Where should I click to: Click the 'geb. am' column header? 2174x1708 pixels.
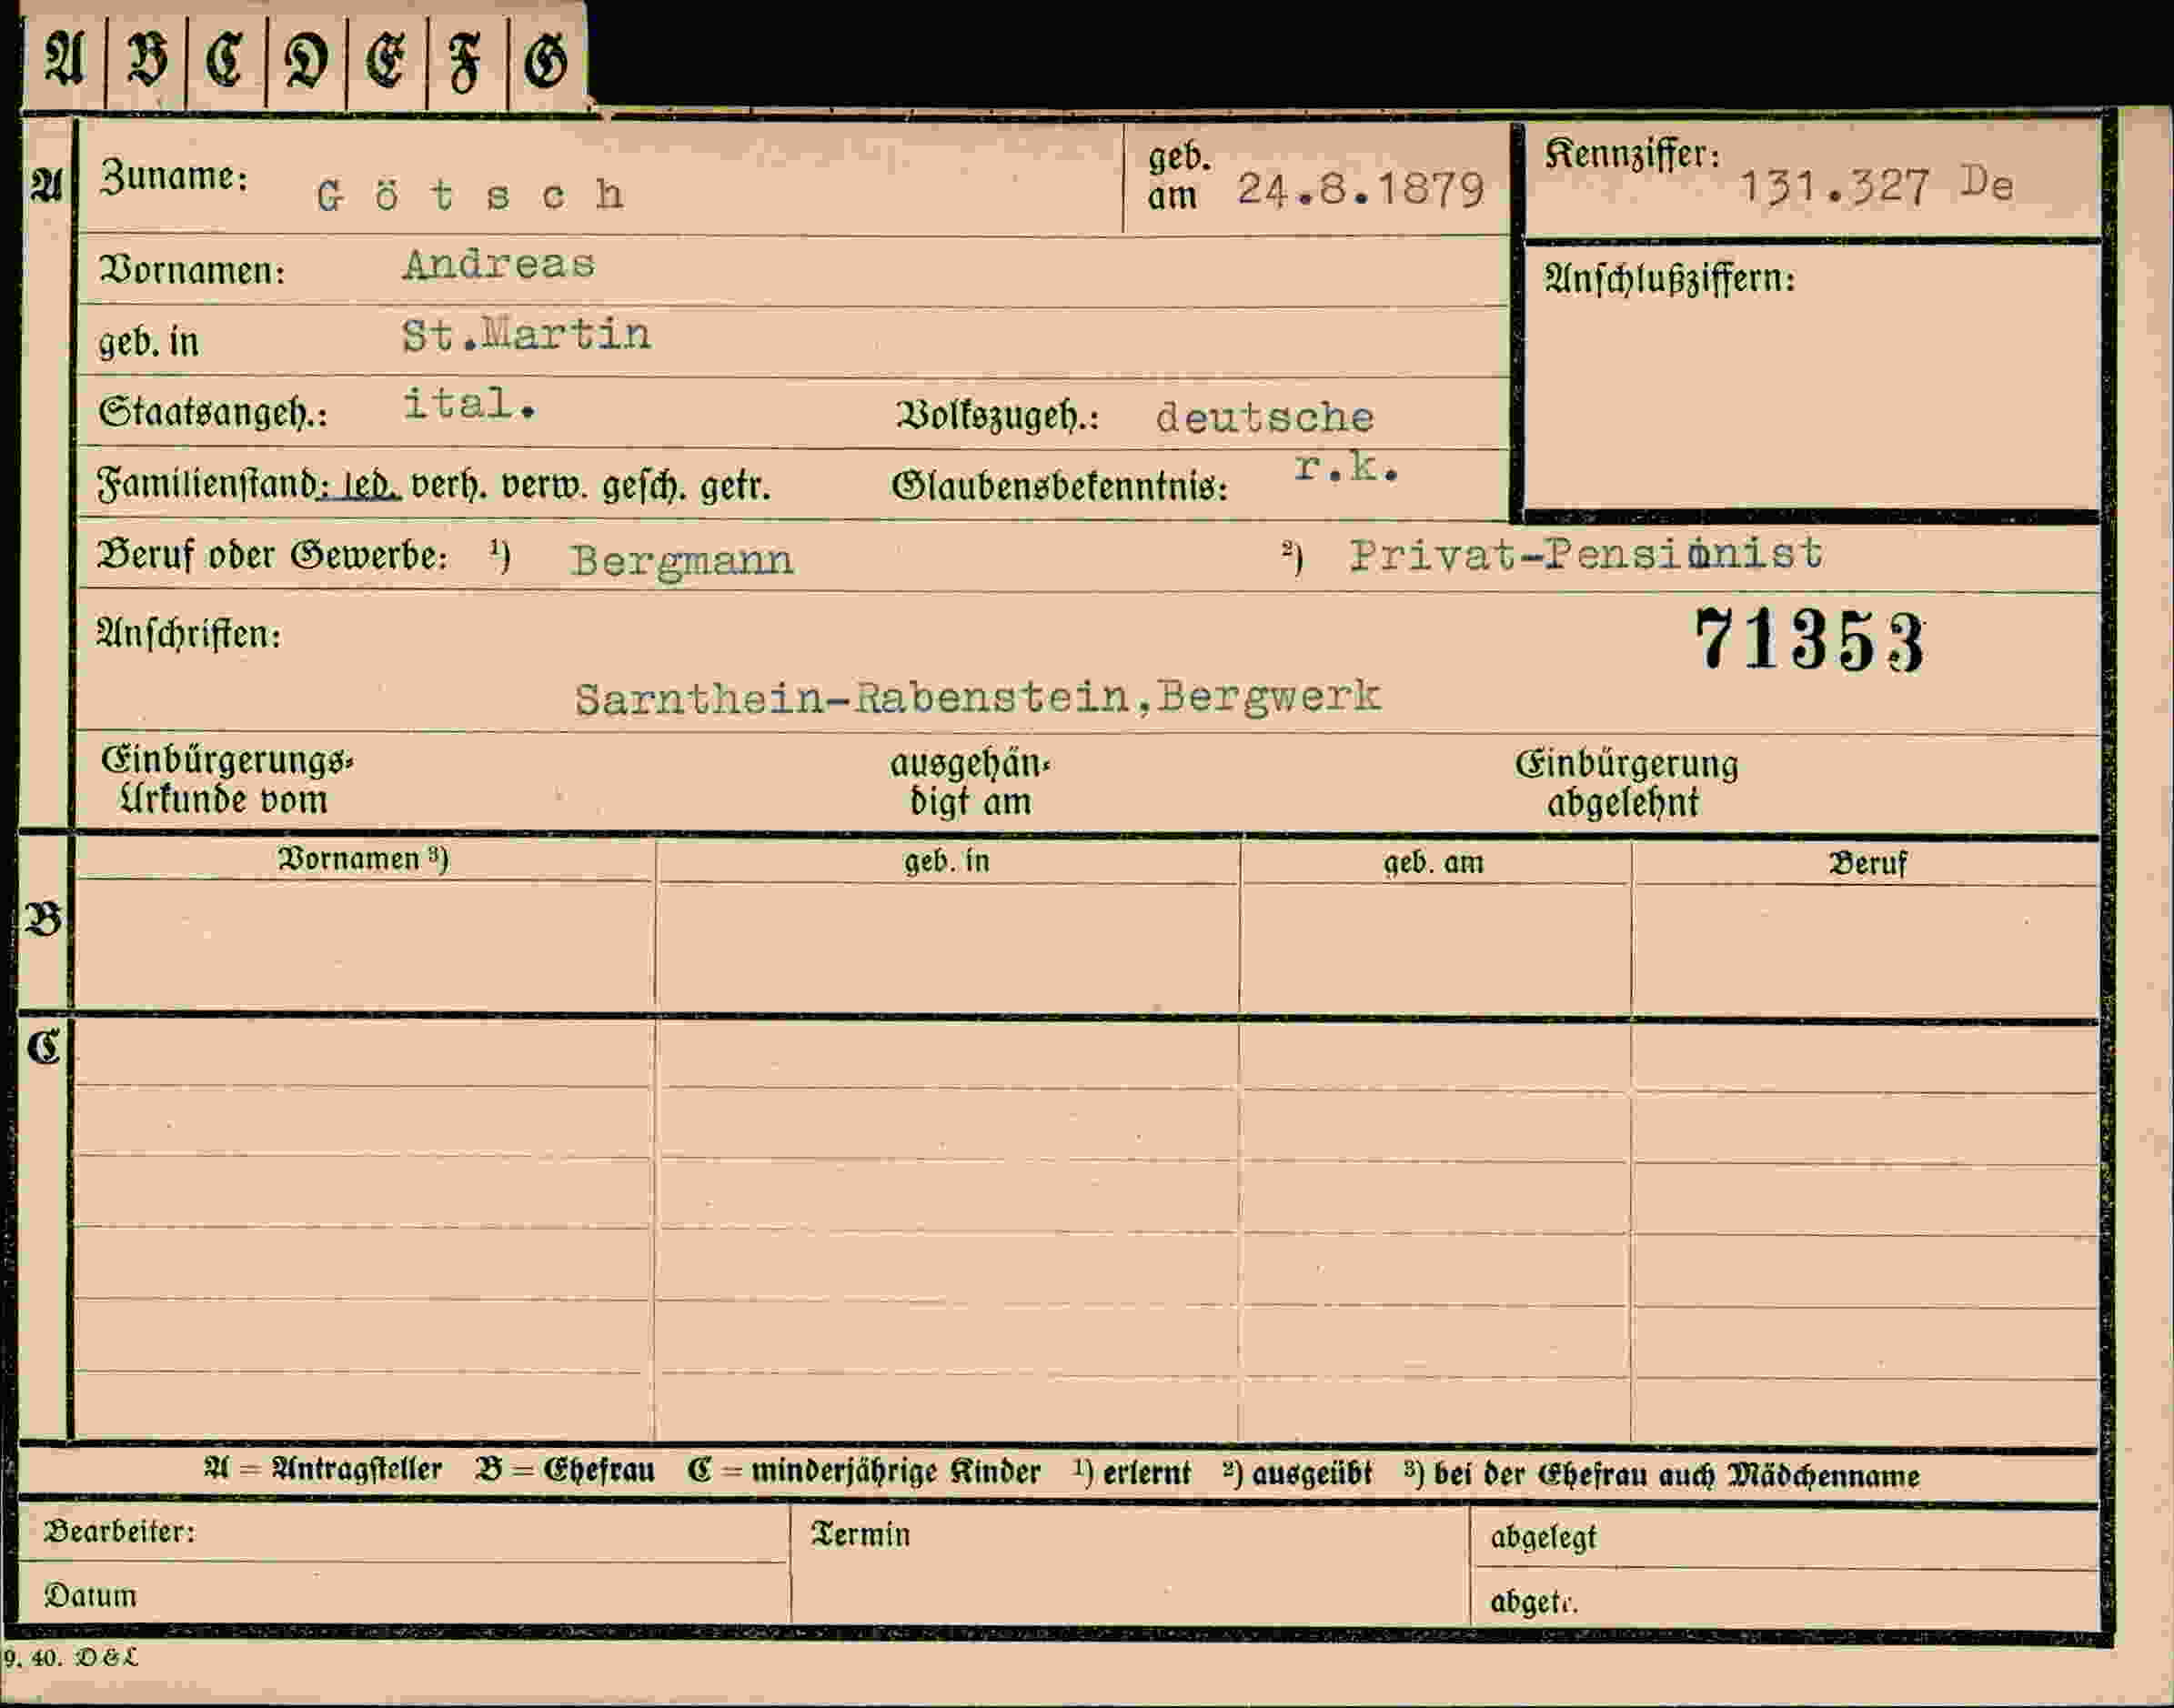click(1433, 864)
